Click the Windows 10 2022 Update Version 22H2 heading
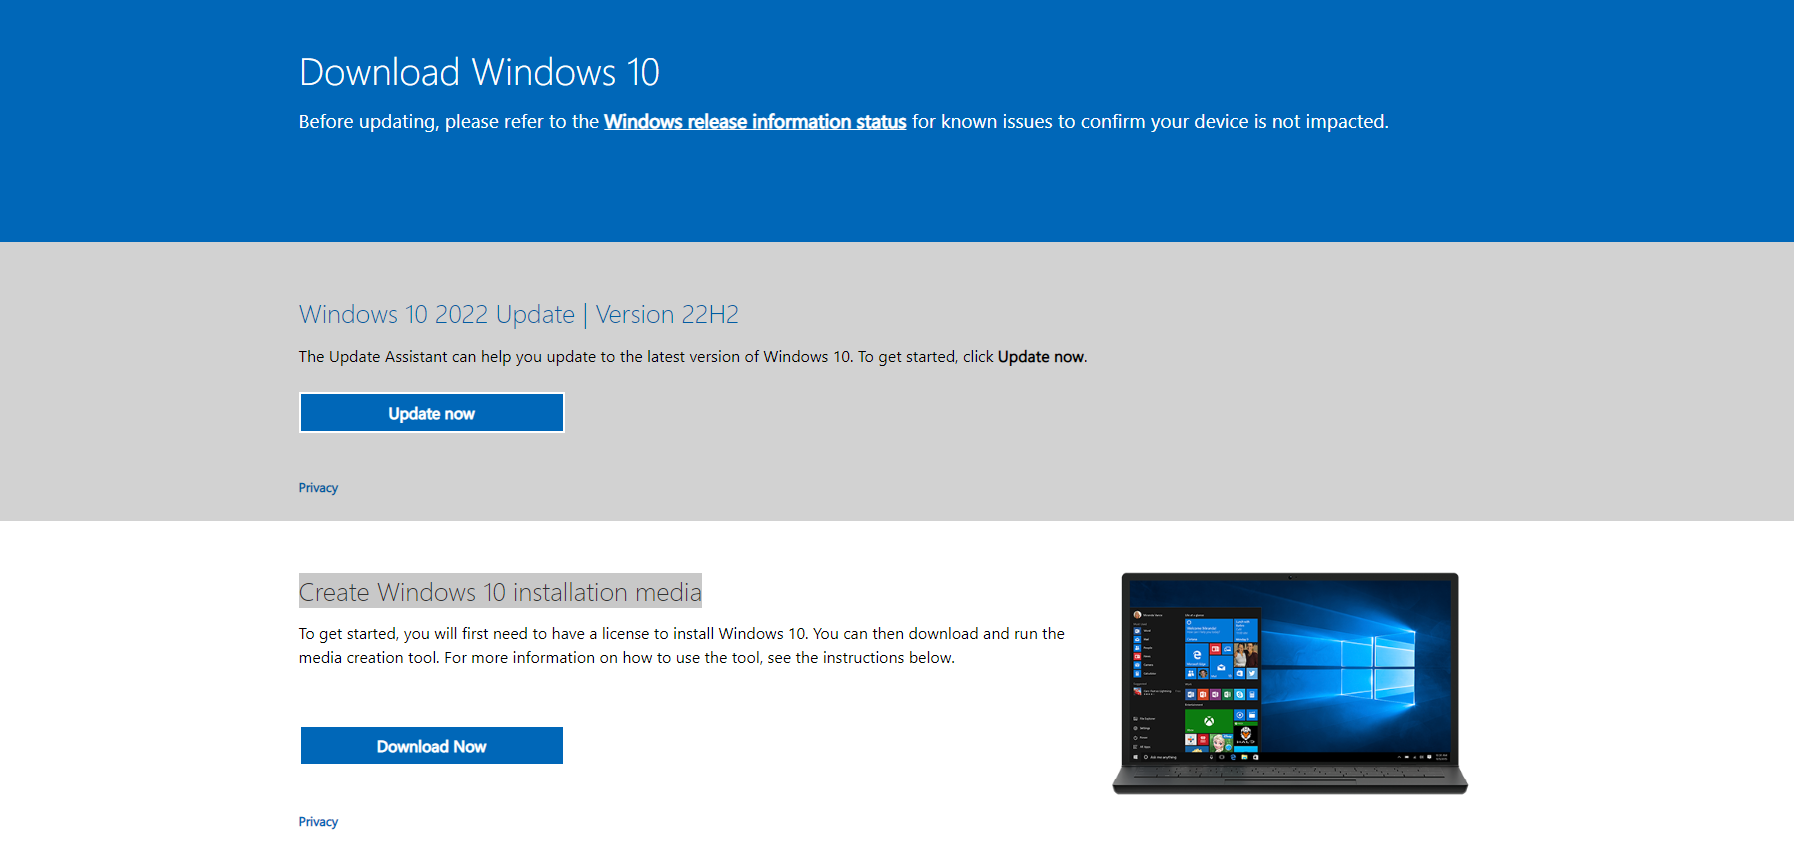This screenshot has height=868, width=1794. (x=518, y=315)
